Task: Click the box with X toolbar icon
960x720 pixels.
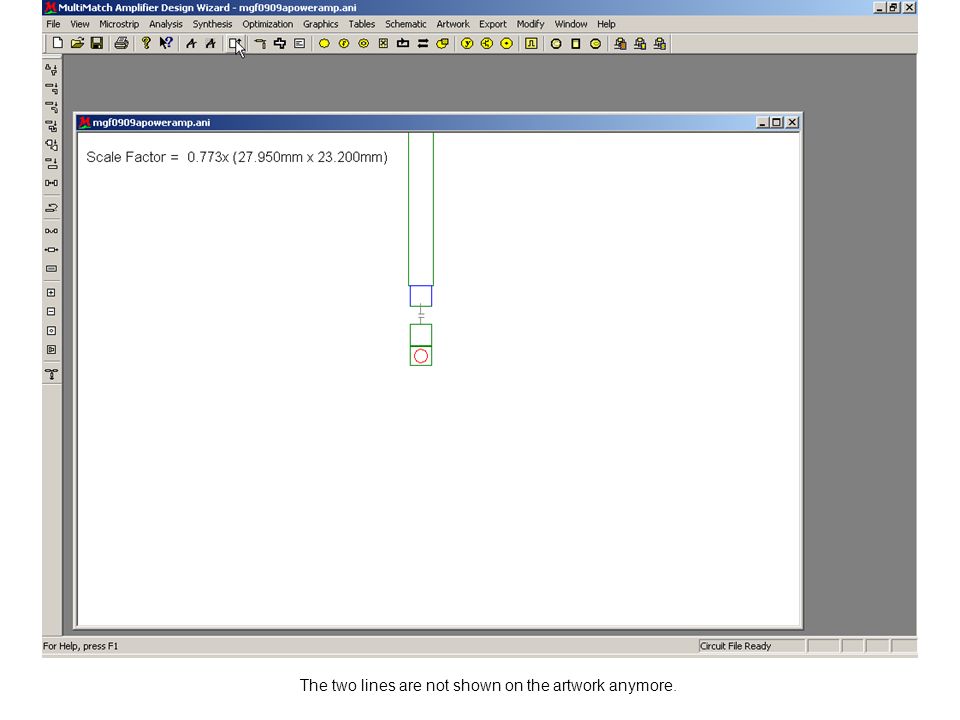Action: [383, 43]
